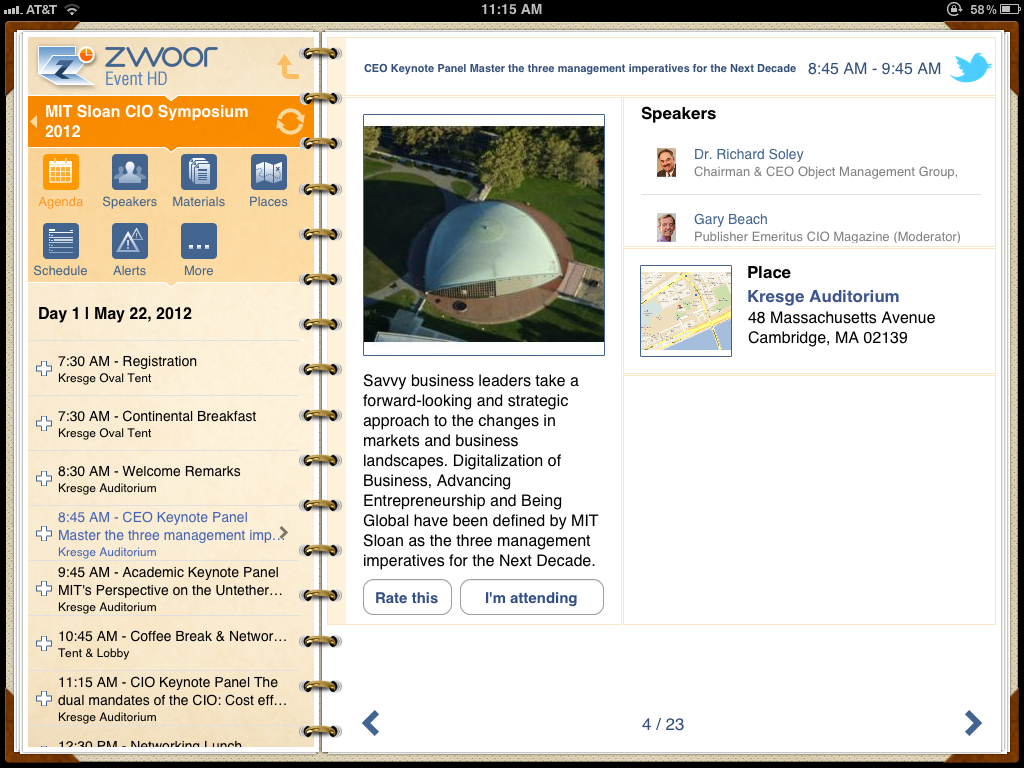Tap the Wi-Fi status icon
Viewport: 1024px width, 768px height.
pos(72,9)
